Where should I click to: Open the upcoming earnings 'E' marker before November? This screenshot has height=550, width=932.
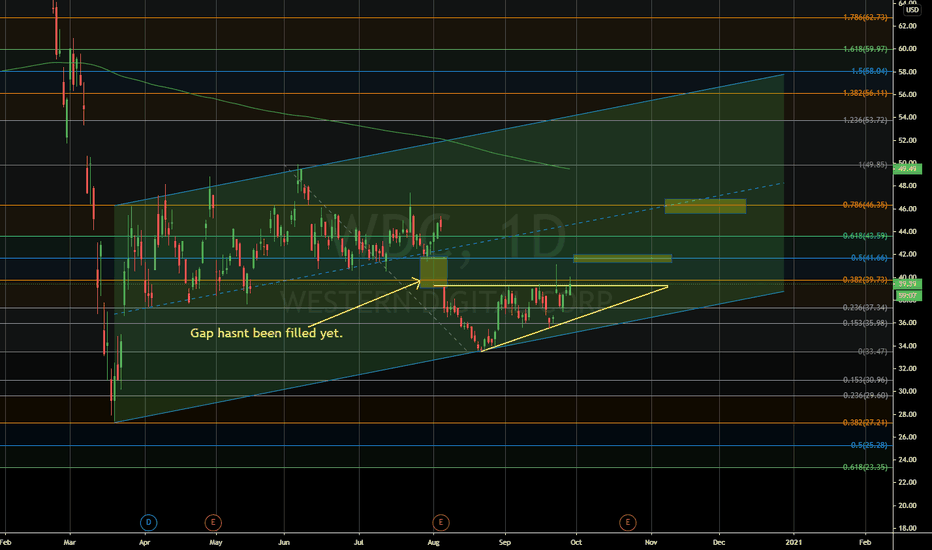pos(627,523)
